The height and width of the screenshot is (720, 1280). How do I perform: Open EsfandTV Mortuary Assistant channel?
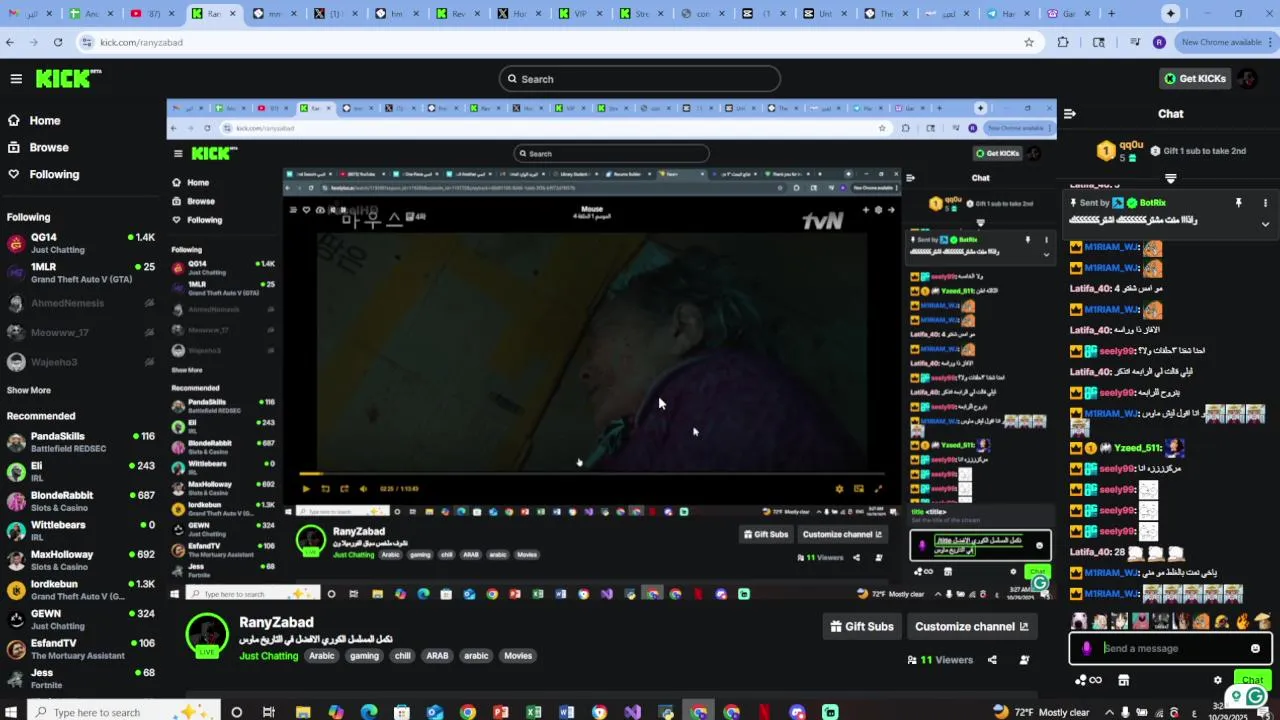(80, 649)
